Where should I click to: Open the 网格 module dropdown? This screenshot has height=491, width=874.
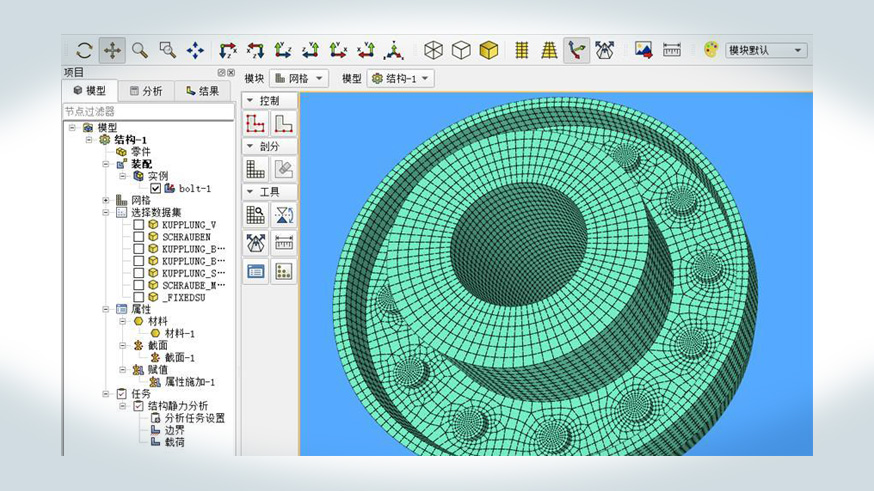coord(300,78)
